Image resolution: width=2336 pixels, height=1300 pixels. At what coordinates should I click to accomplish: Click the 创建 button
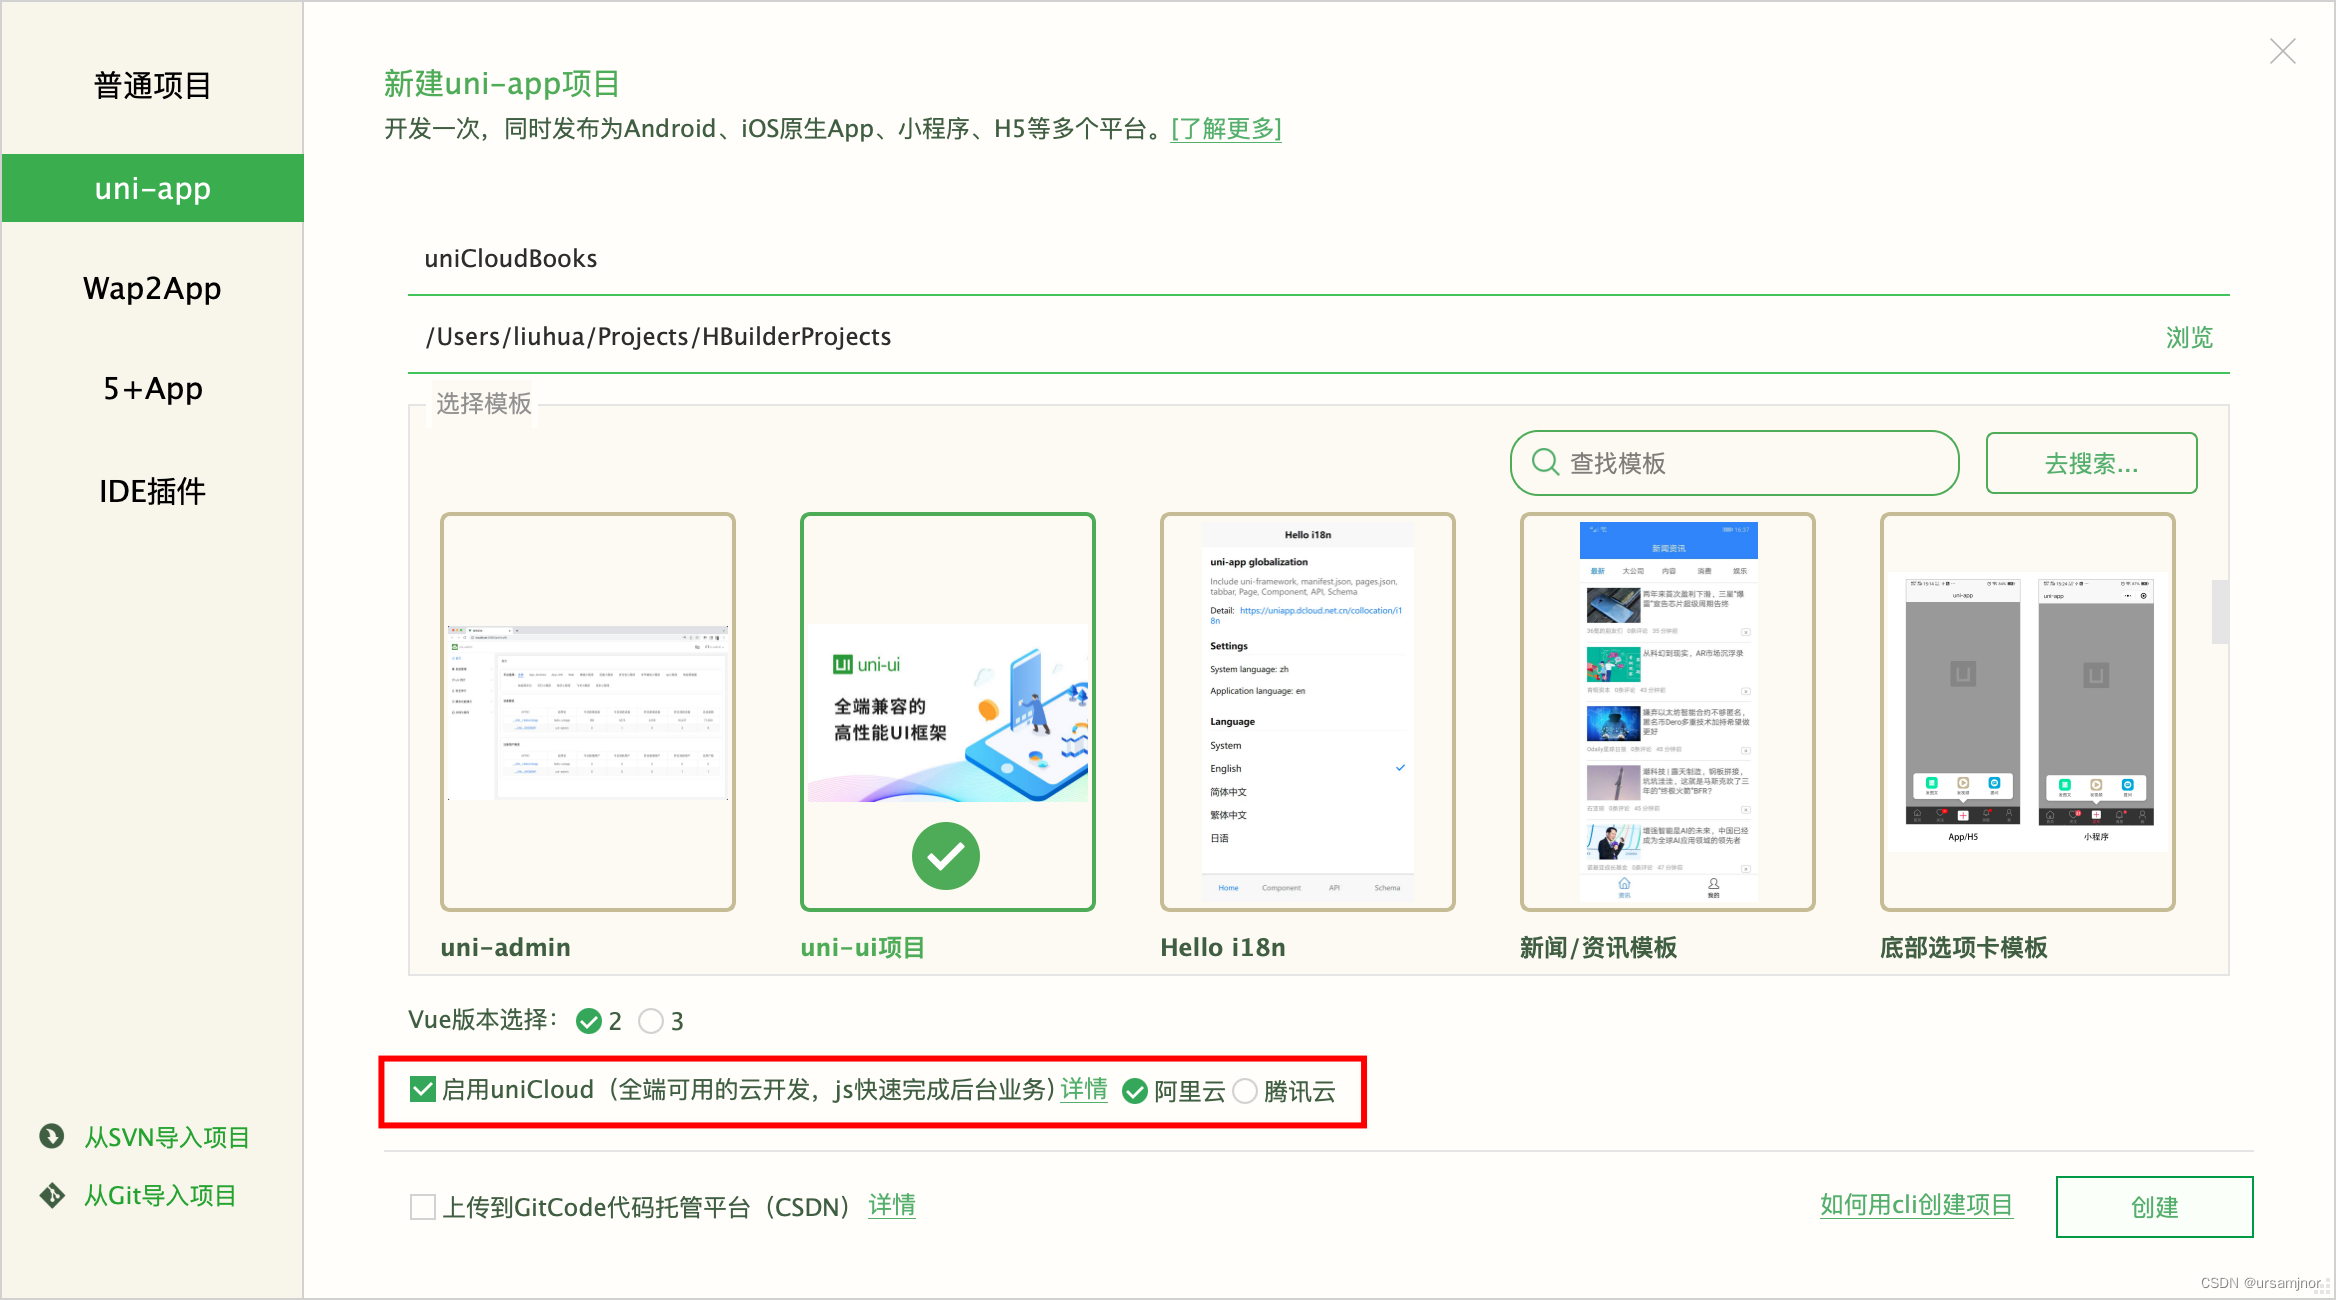tap(2154, 1207)
